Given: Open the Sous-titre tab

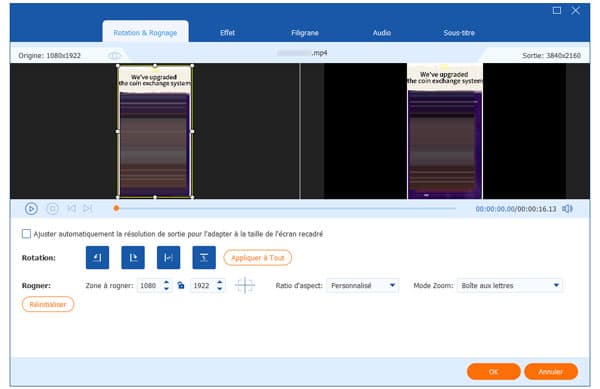Looking at the screenshot, I should pos(459,33).
